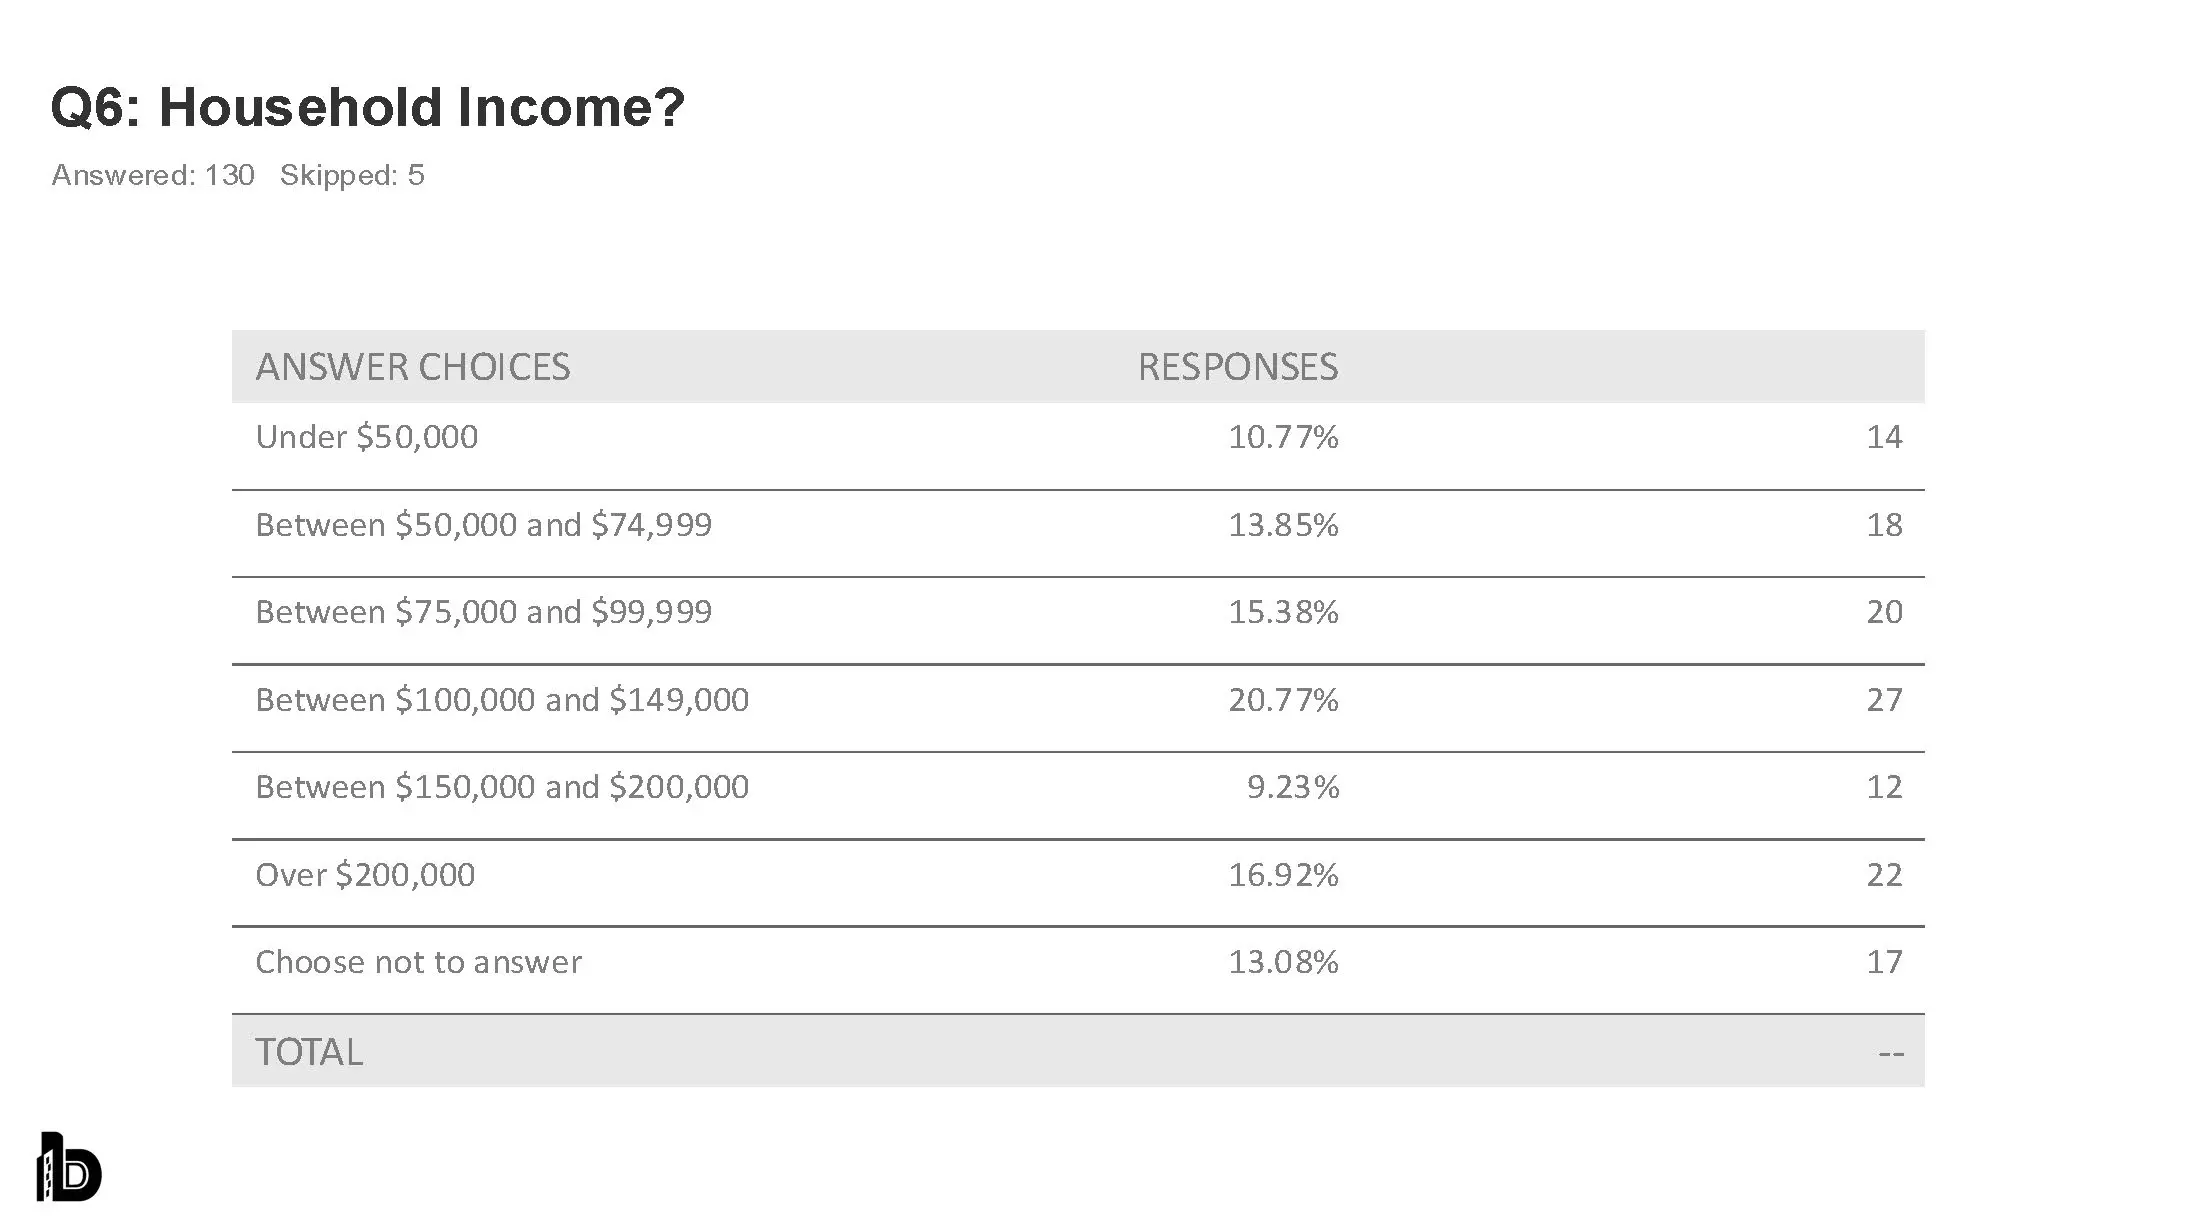Click the 'Under $50,000' row label
Image resolution: width=2210 pixels, height=1221 pixels.
(x=366, y=437)
